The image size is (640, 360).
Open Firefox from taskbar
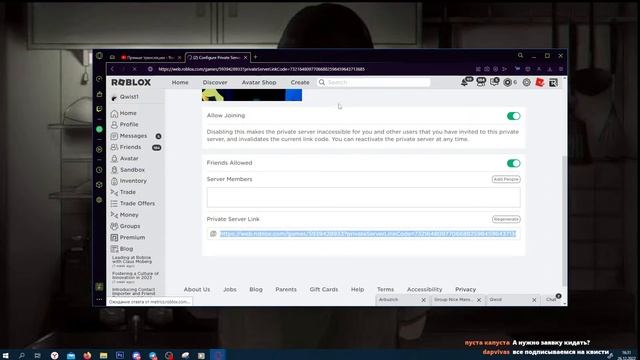coord(87,356)
